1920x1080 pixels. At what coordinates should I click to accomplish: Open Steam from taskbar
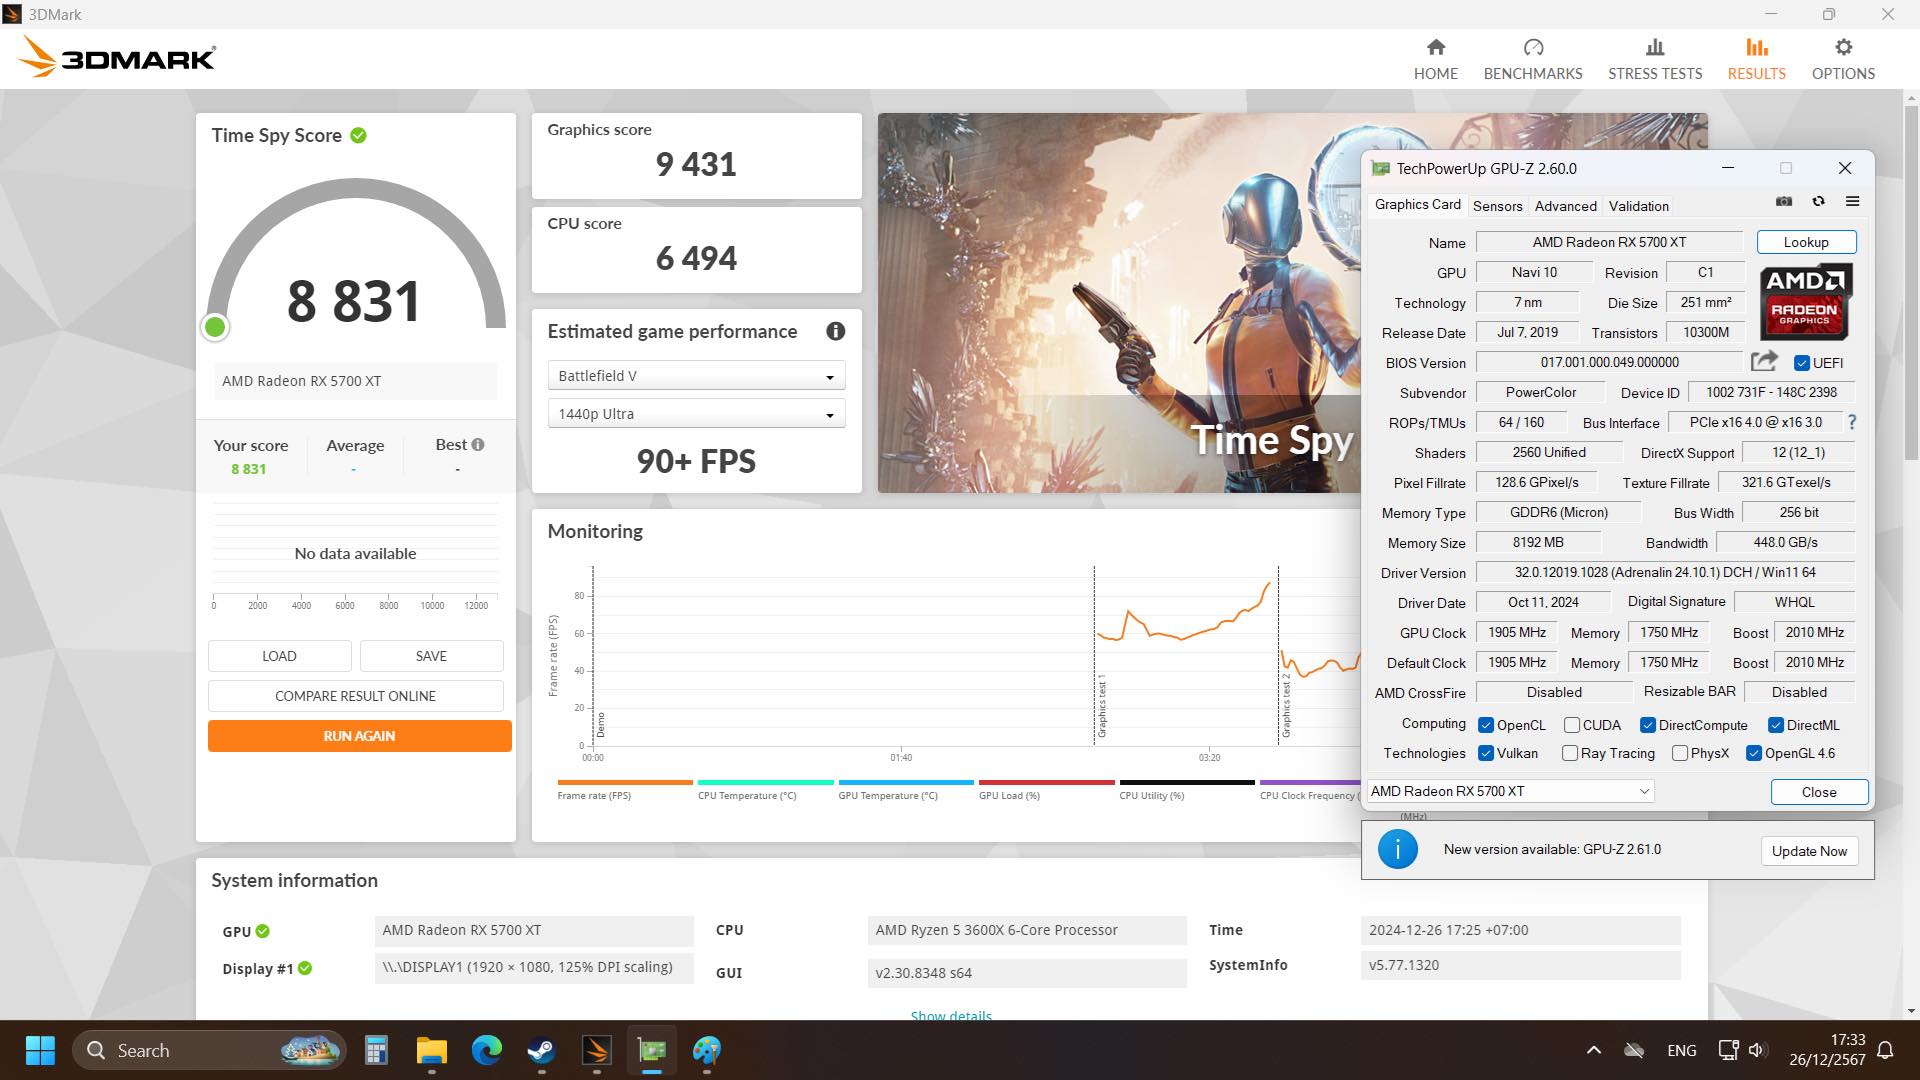pos(541,1050)
